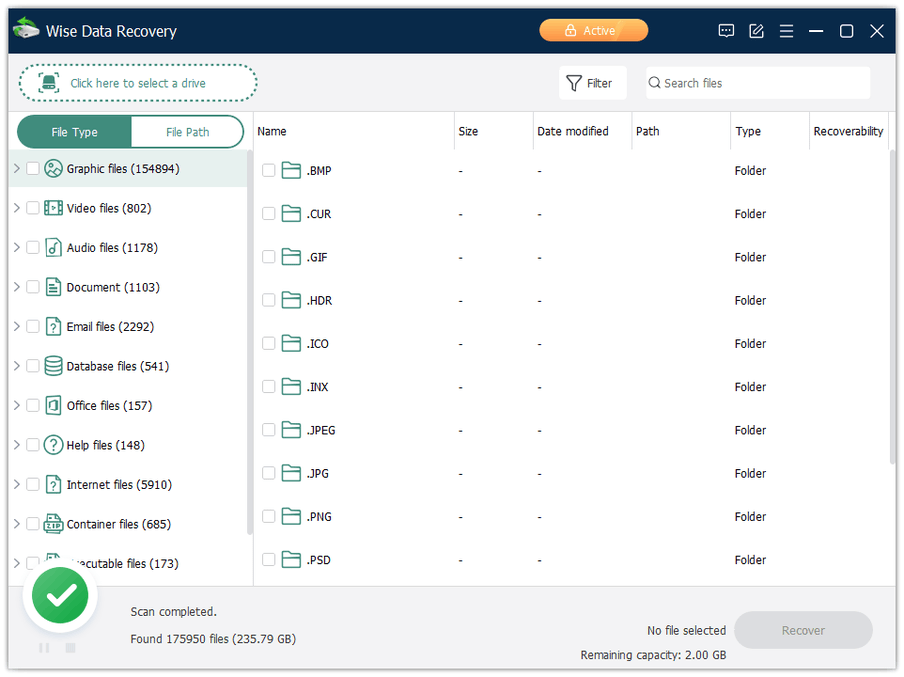Click the Active license button
904x677 pixels.
tap(593, 31)
